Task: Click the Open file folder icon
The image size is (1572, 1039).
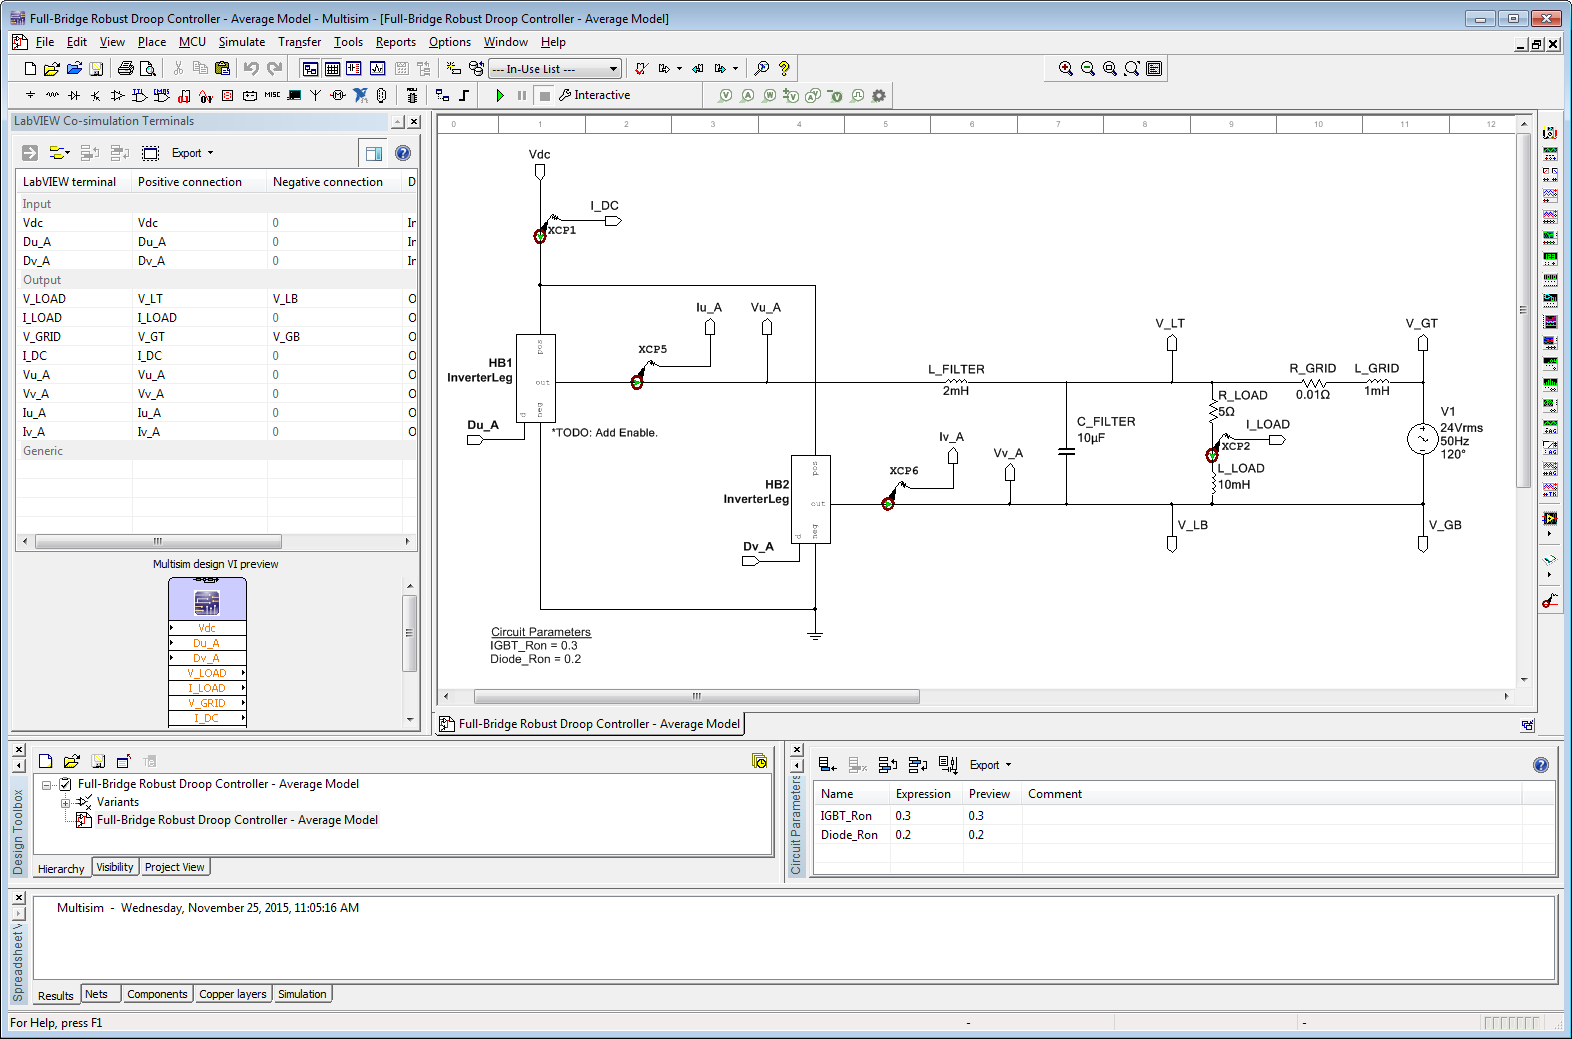Action: click(x=52, y=69)
